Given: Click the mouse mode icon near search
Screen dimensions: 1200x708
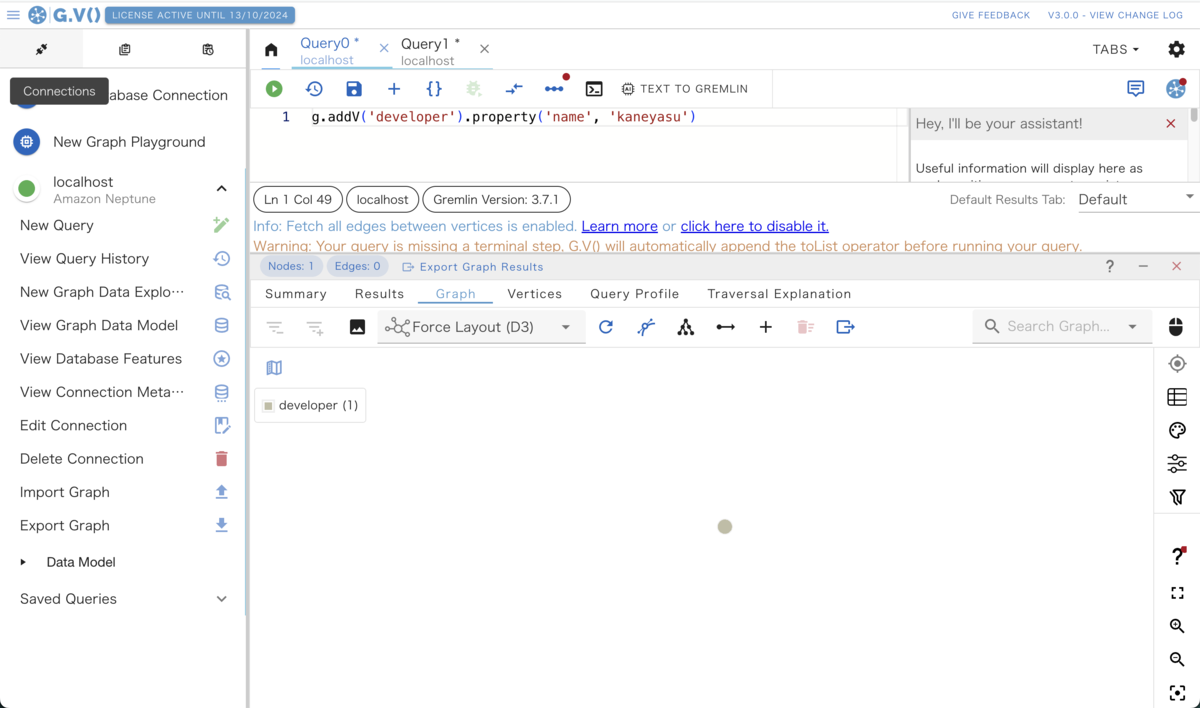Looking at the screenshot, I should 1176,327.
